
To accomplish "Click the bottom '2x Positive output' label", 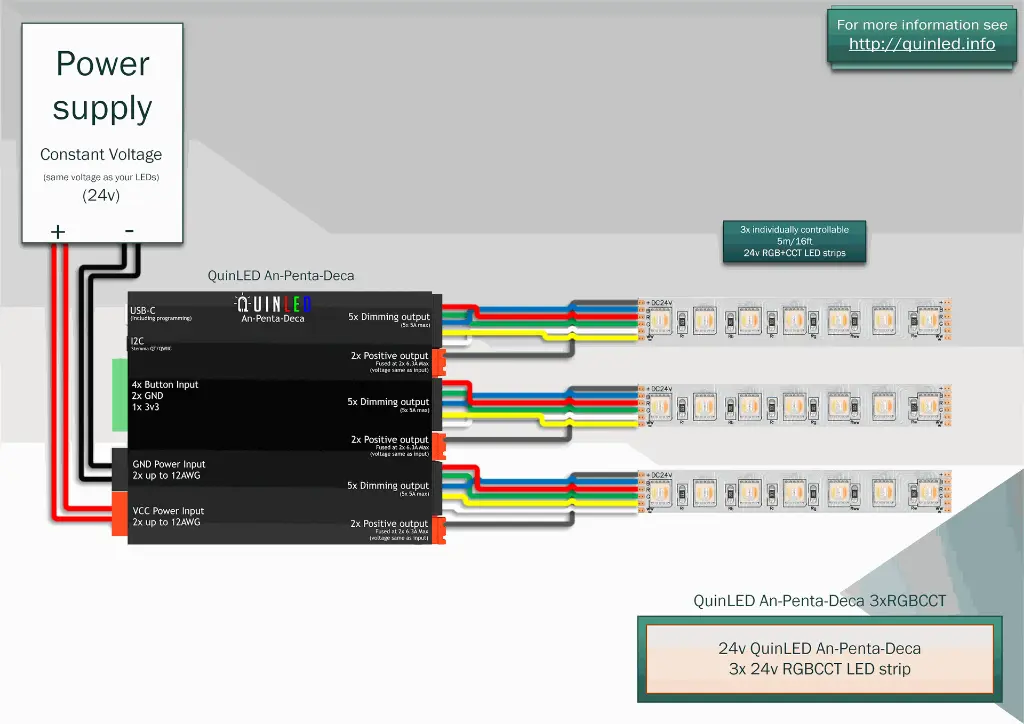I will pyautogui.click(x=389, y=524).
